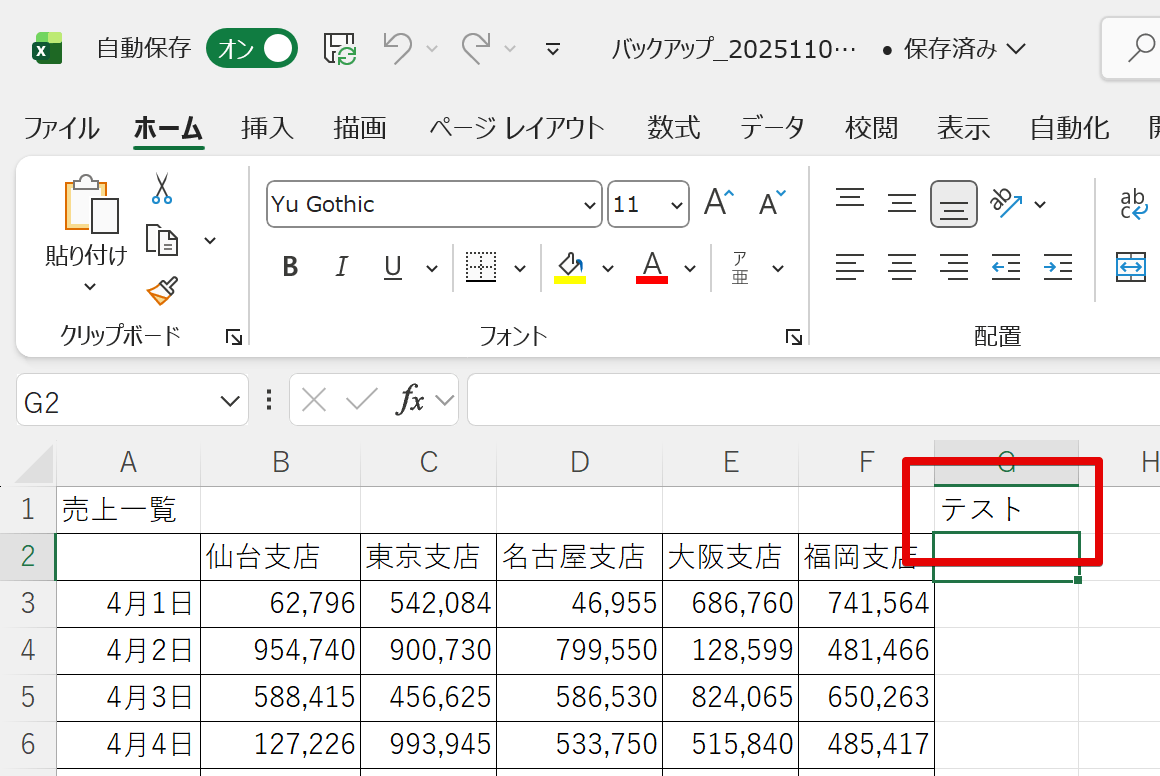1160x776 pixels.
Task: Apply center alignment from the ribbon
Action: (901, 267)
